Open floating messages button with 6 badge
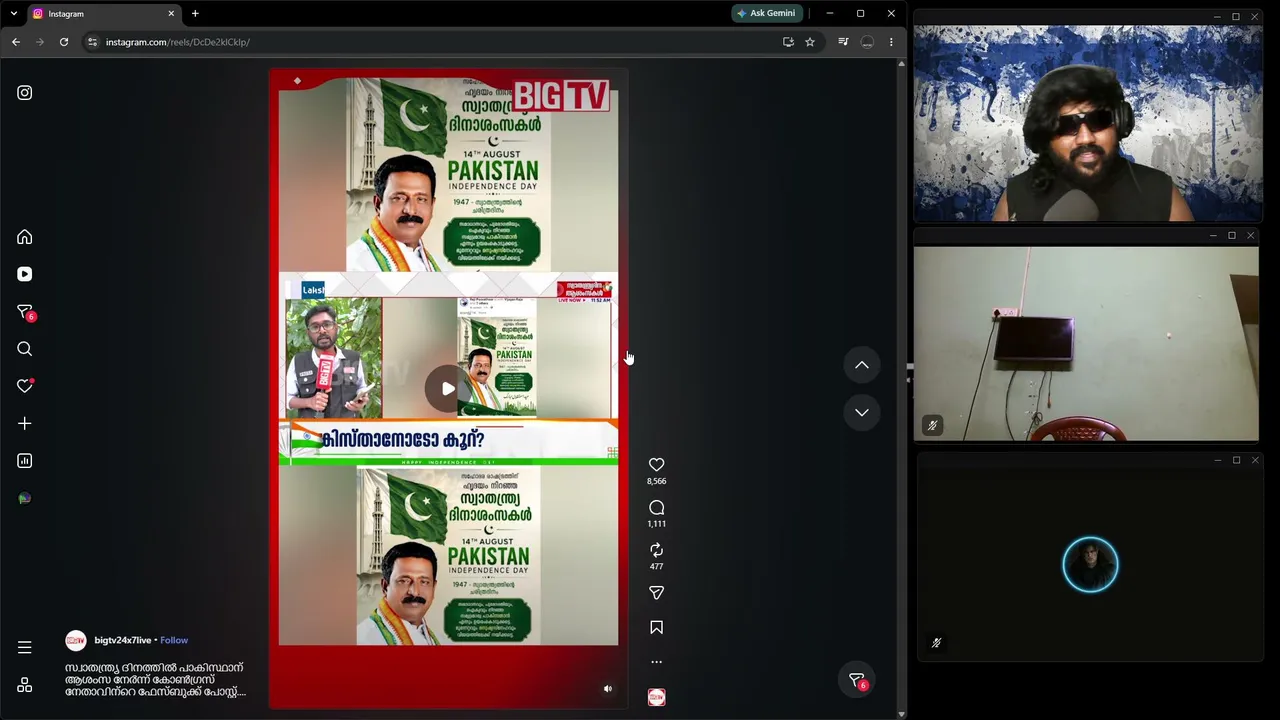This screenshot has height=720, width=1280. tap(857, 680)
